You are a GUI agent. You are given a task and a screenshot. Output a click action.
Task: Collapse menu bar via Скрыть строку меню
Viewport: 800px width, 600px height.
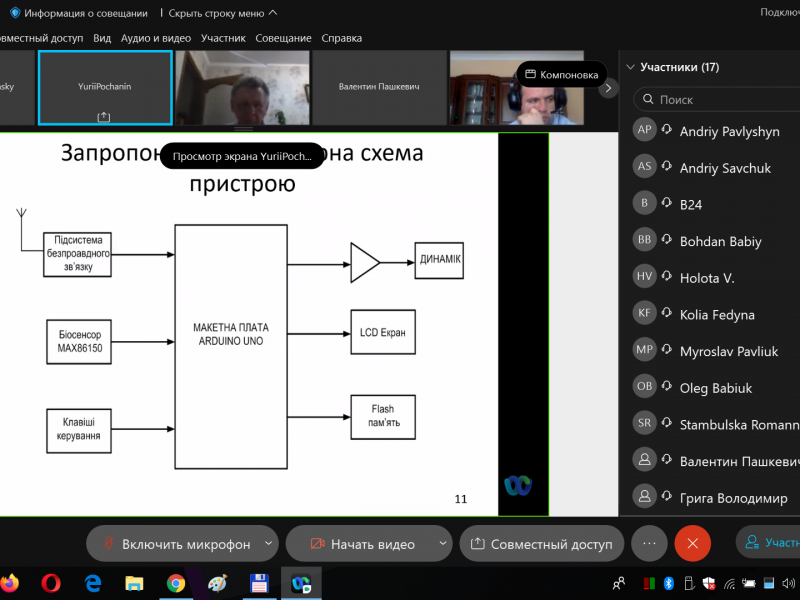click(x=223, y=13)
